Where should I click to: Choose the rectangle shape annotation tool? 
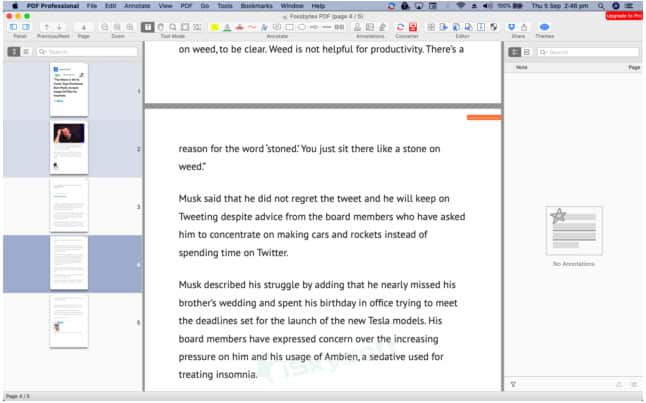tap(290, 27)
